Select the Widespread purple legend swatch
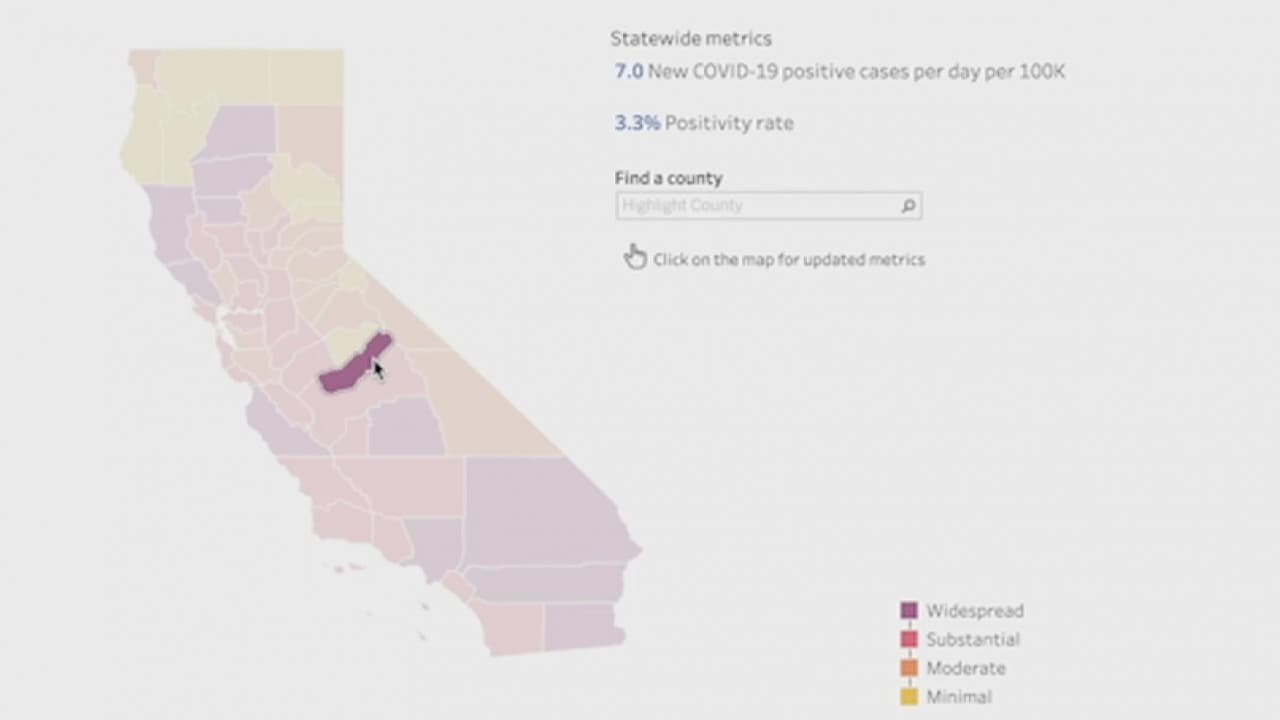This screenshot has height=720, width=1280. point(909,610)
